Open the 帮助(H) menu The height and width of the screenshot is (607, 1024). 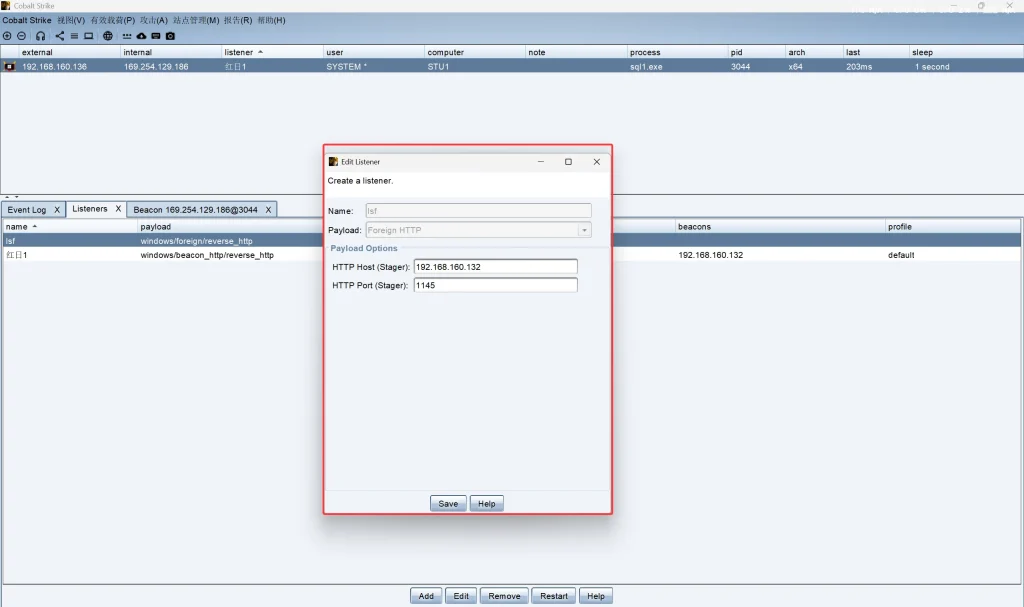pos(271,20)
